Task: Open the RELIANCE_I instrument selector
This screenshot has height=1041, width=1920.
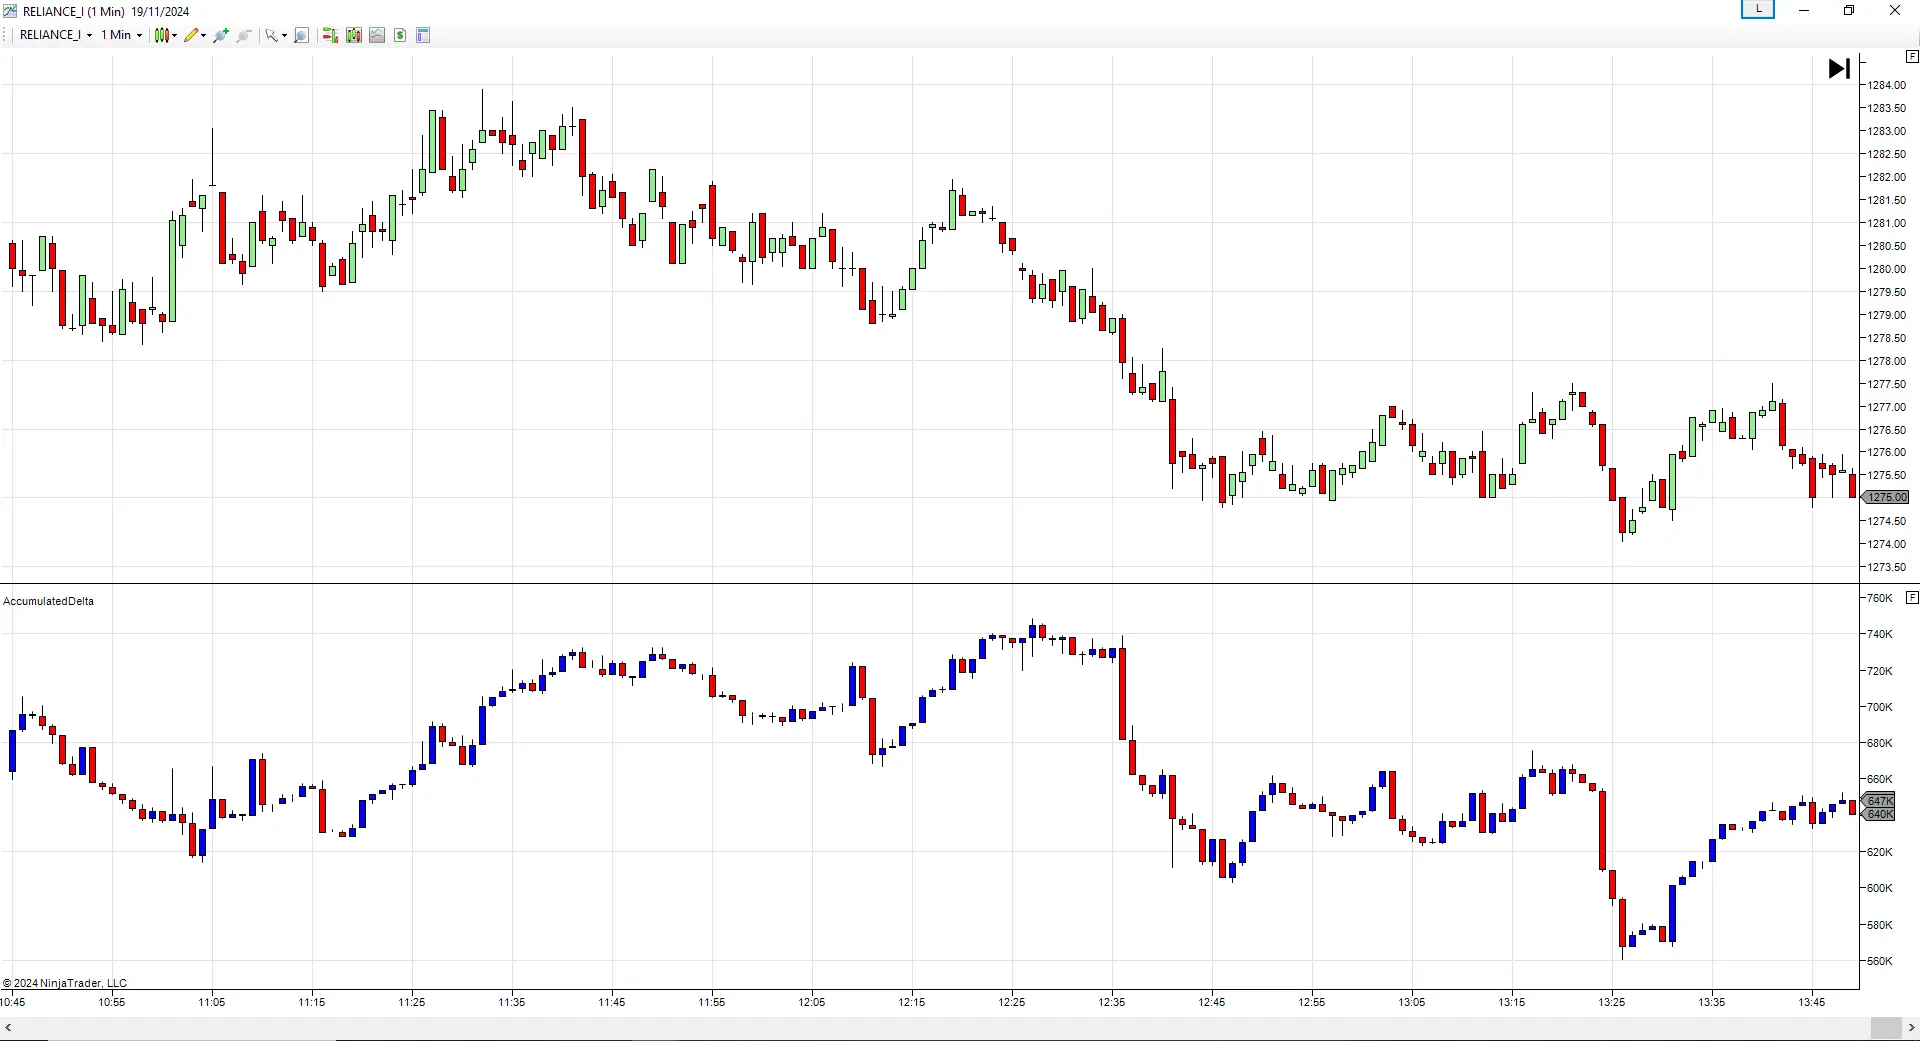Action: click(x=56, y=35)
